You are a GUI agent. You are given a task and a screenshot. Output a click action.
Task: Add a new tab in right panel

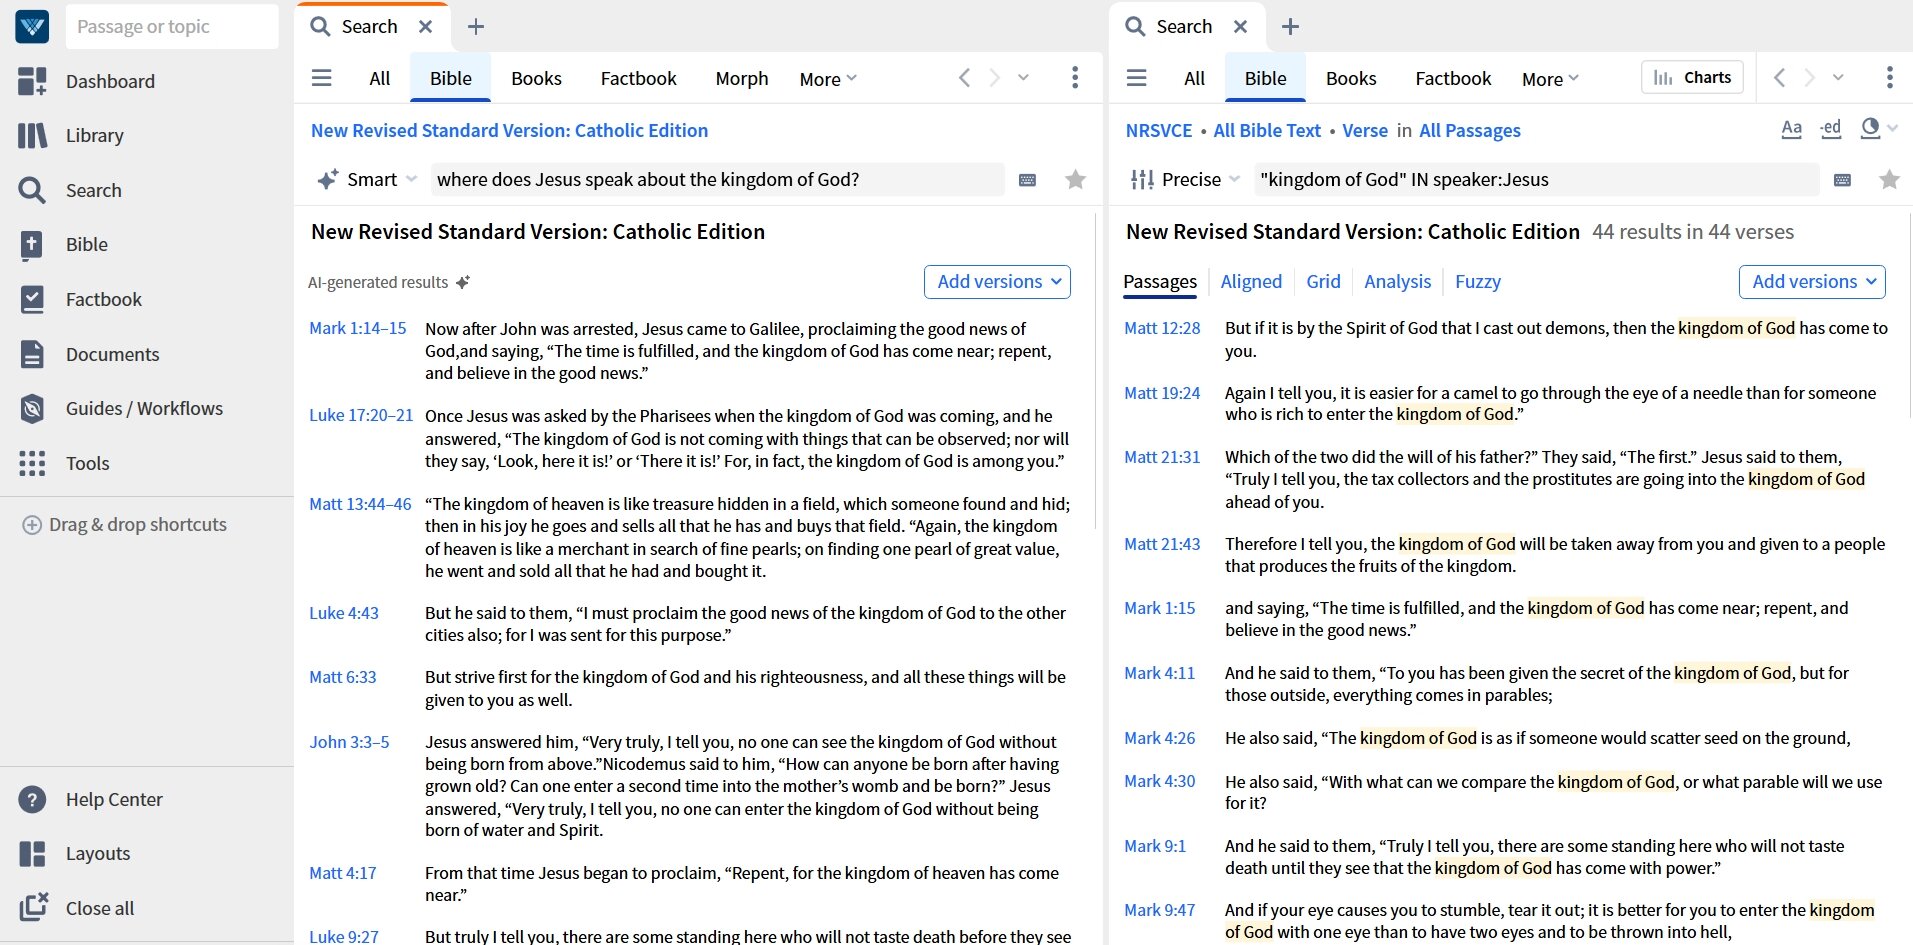1291,27
